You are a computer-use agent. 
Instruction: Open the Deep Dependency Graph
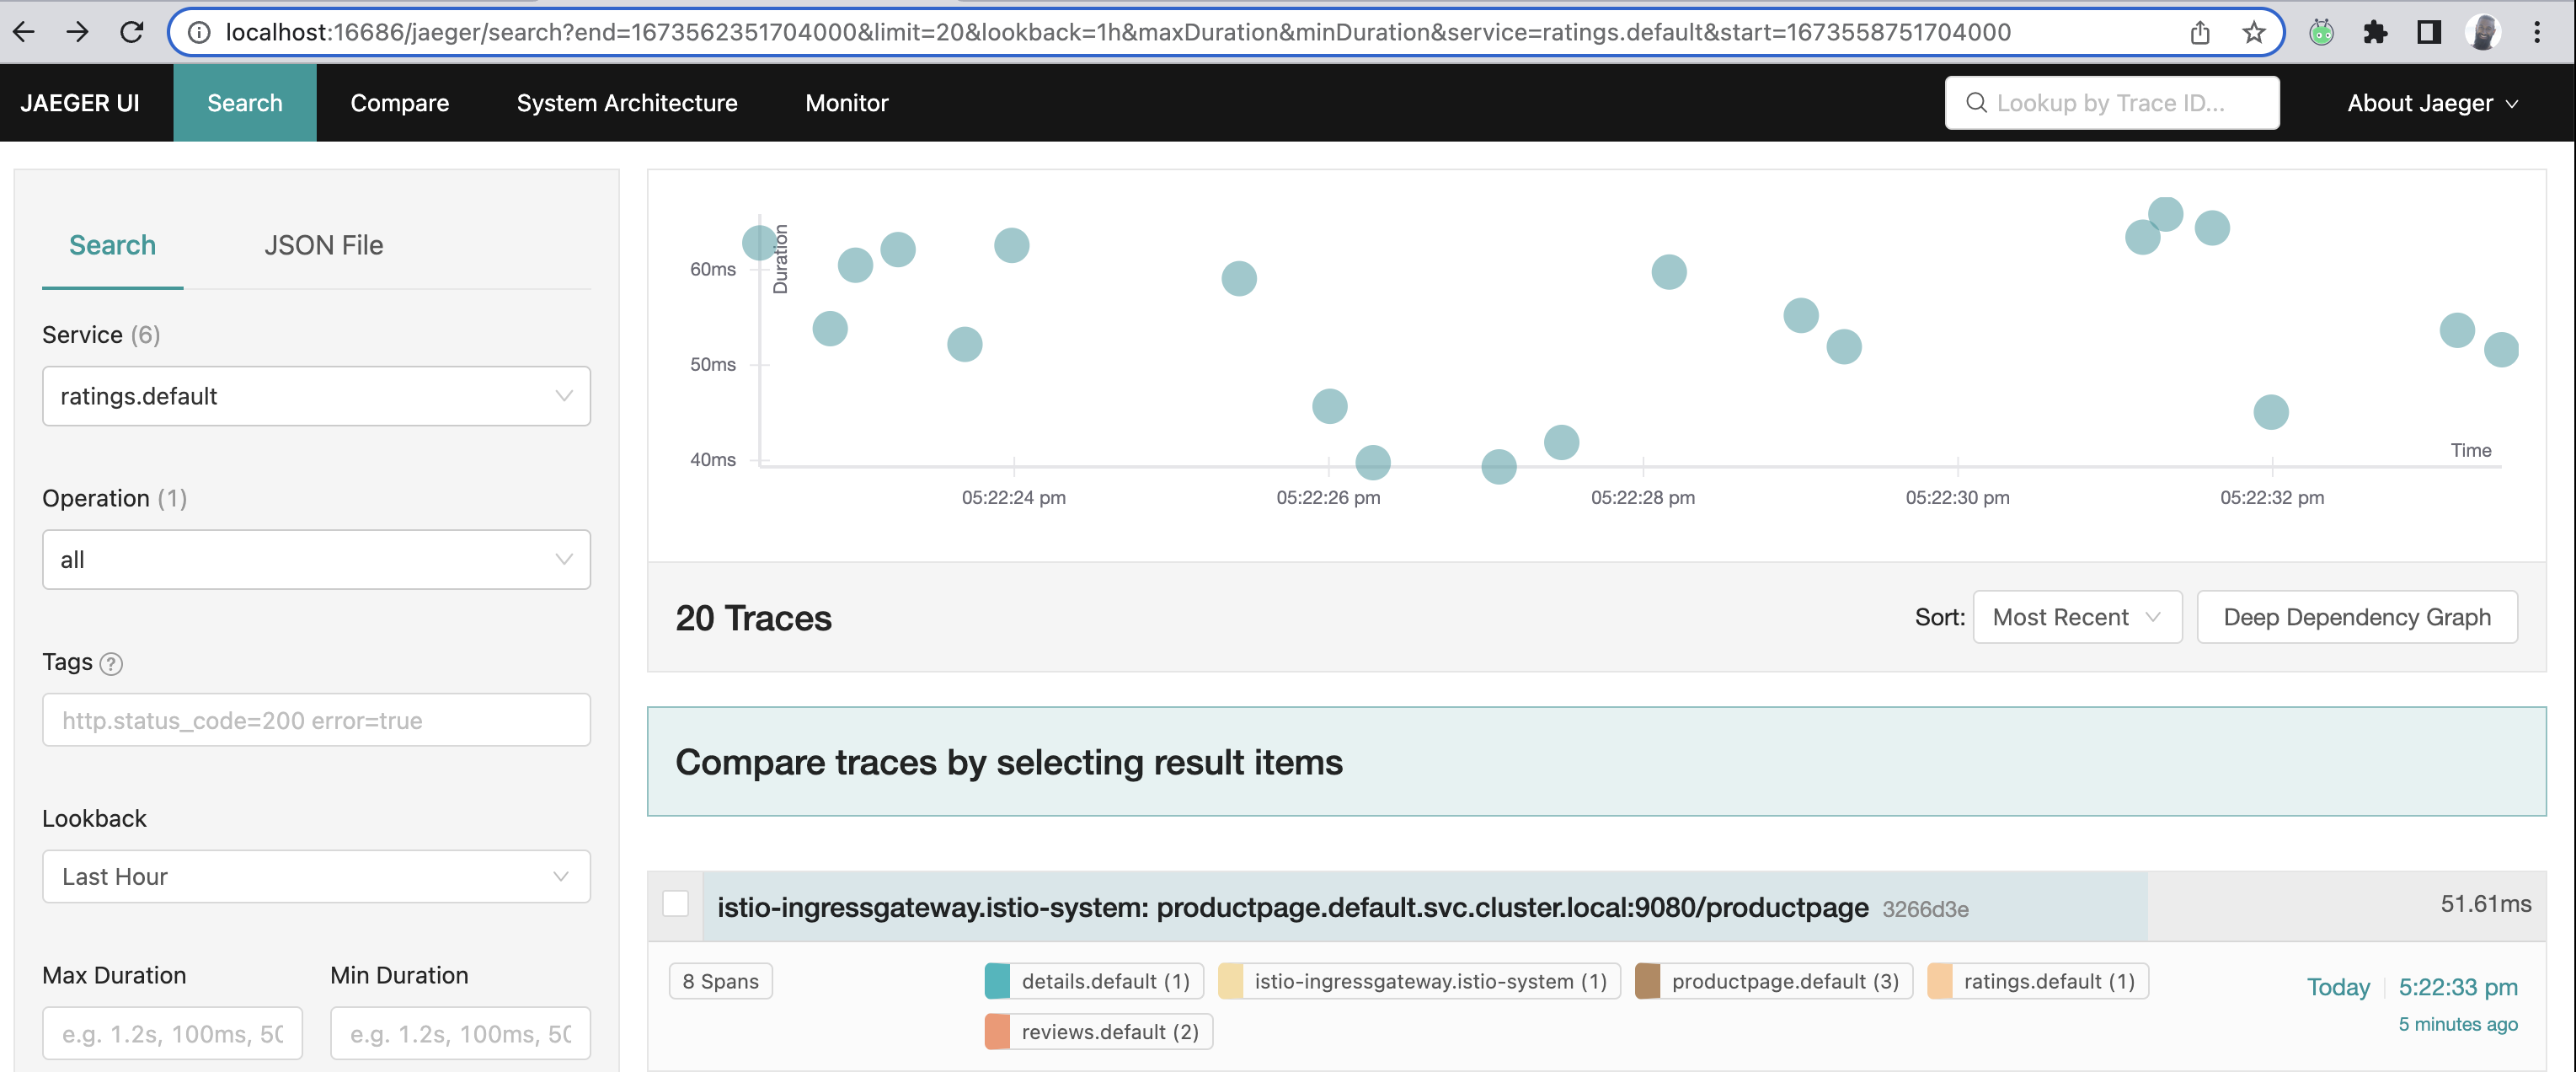pos(2358,619)
